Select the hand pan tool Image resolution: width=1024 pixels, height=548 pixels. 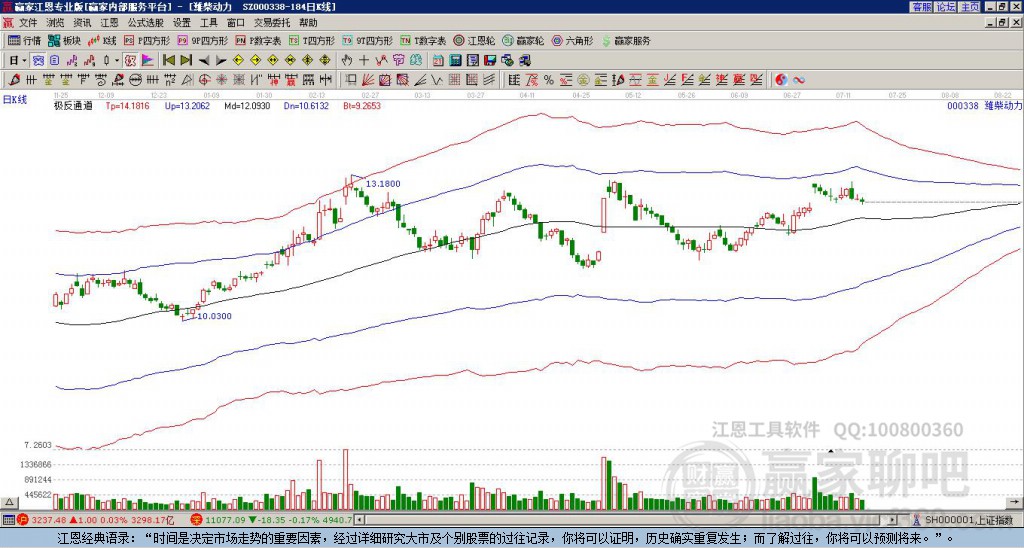coord(346,60)
